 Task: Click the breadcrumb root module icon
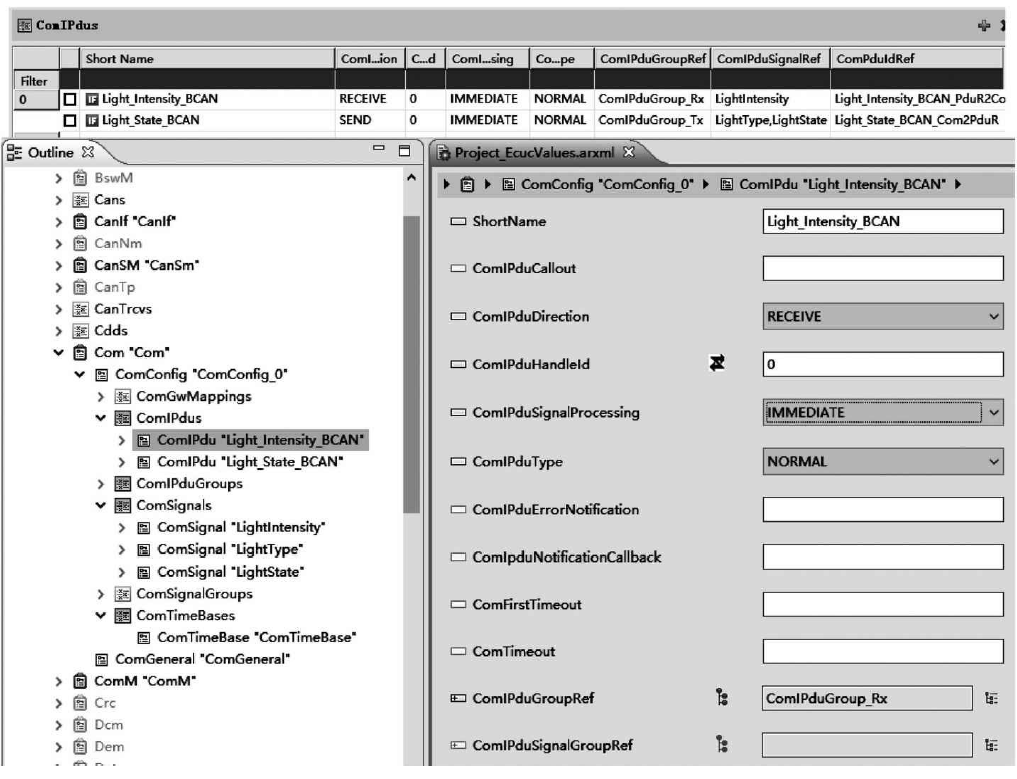pyautogui.click(x=467, y=185)
